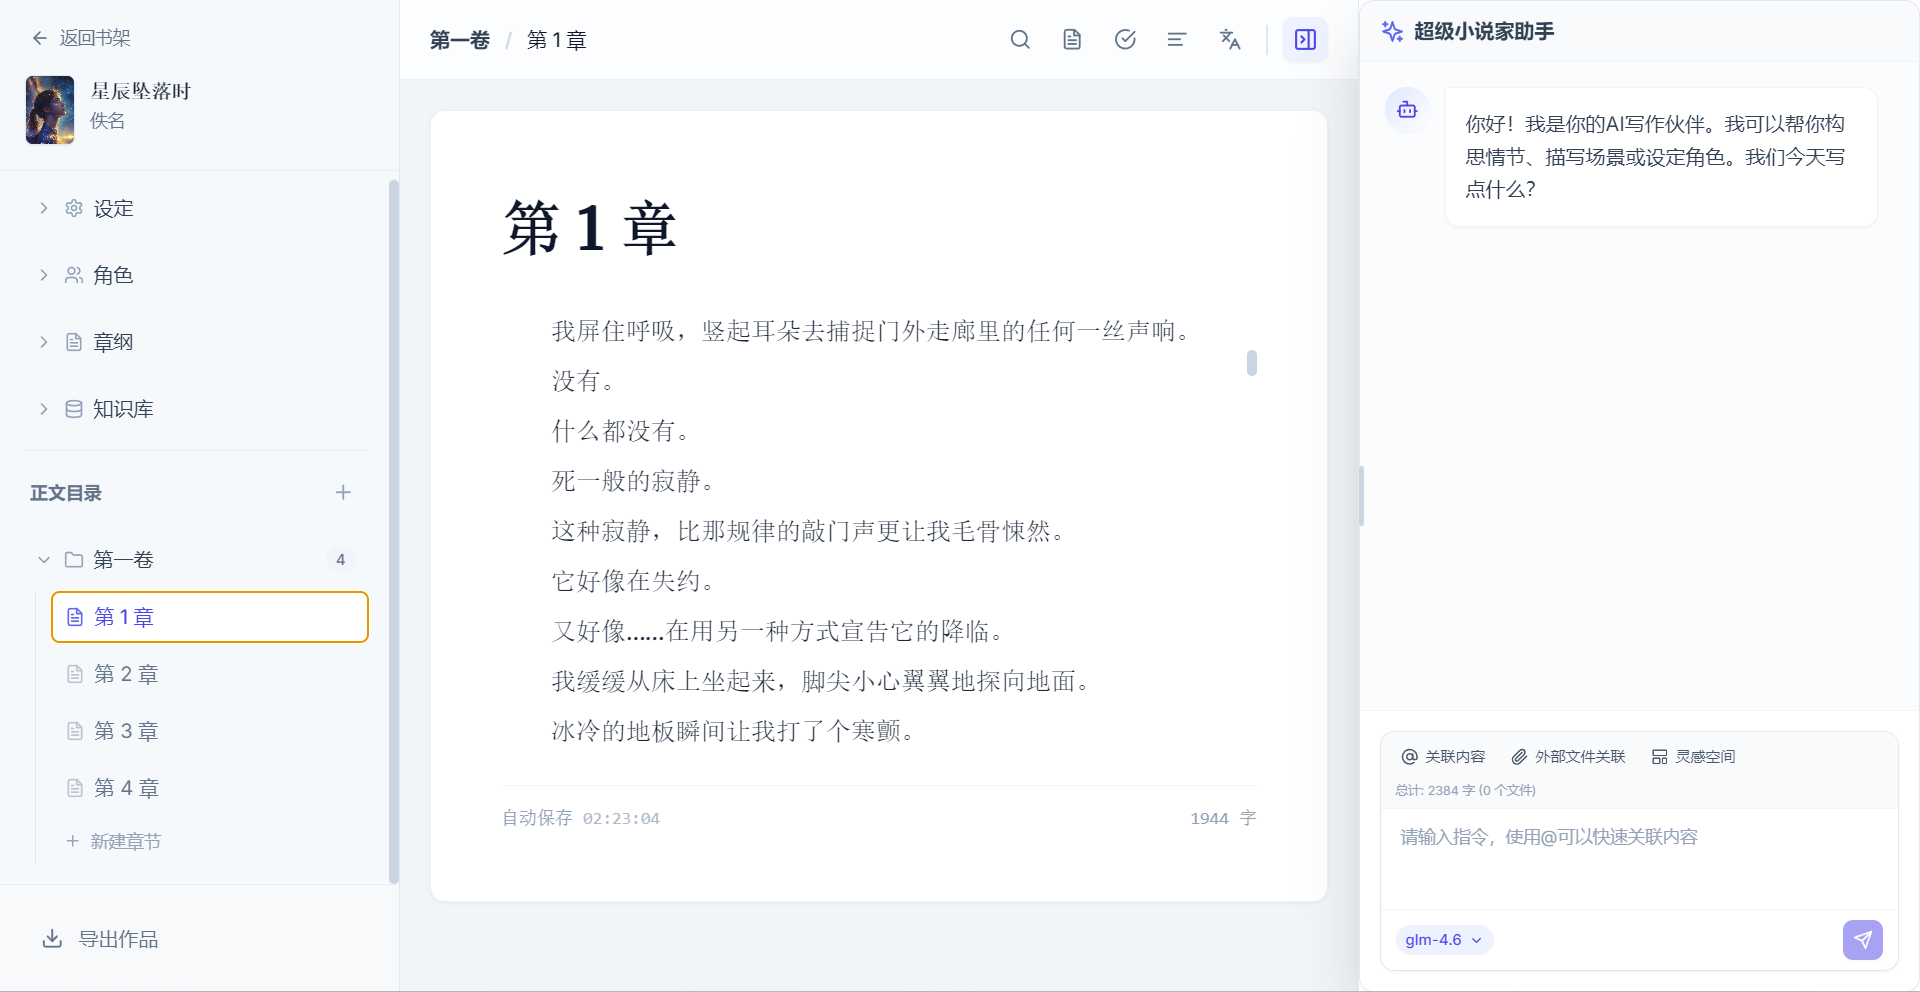
Task: Click the send message paper-plane icon
Action: [1862, 940]
